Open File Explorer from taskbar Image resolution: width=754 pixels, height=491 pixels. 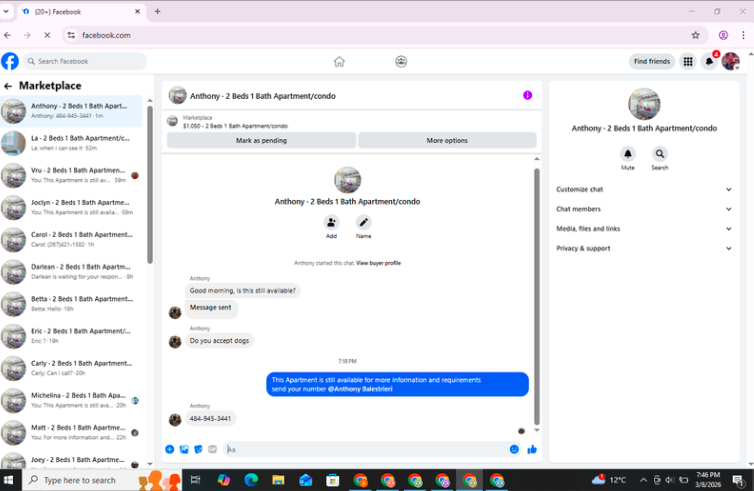click(x=278, y=480)
